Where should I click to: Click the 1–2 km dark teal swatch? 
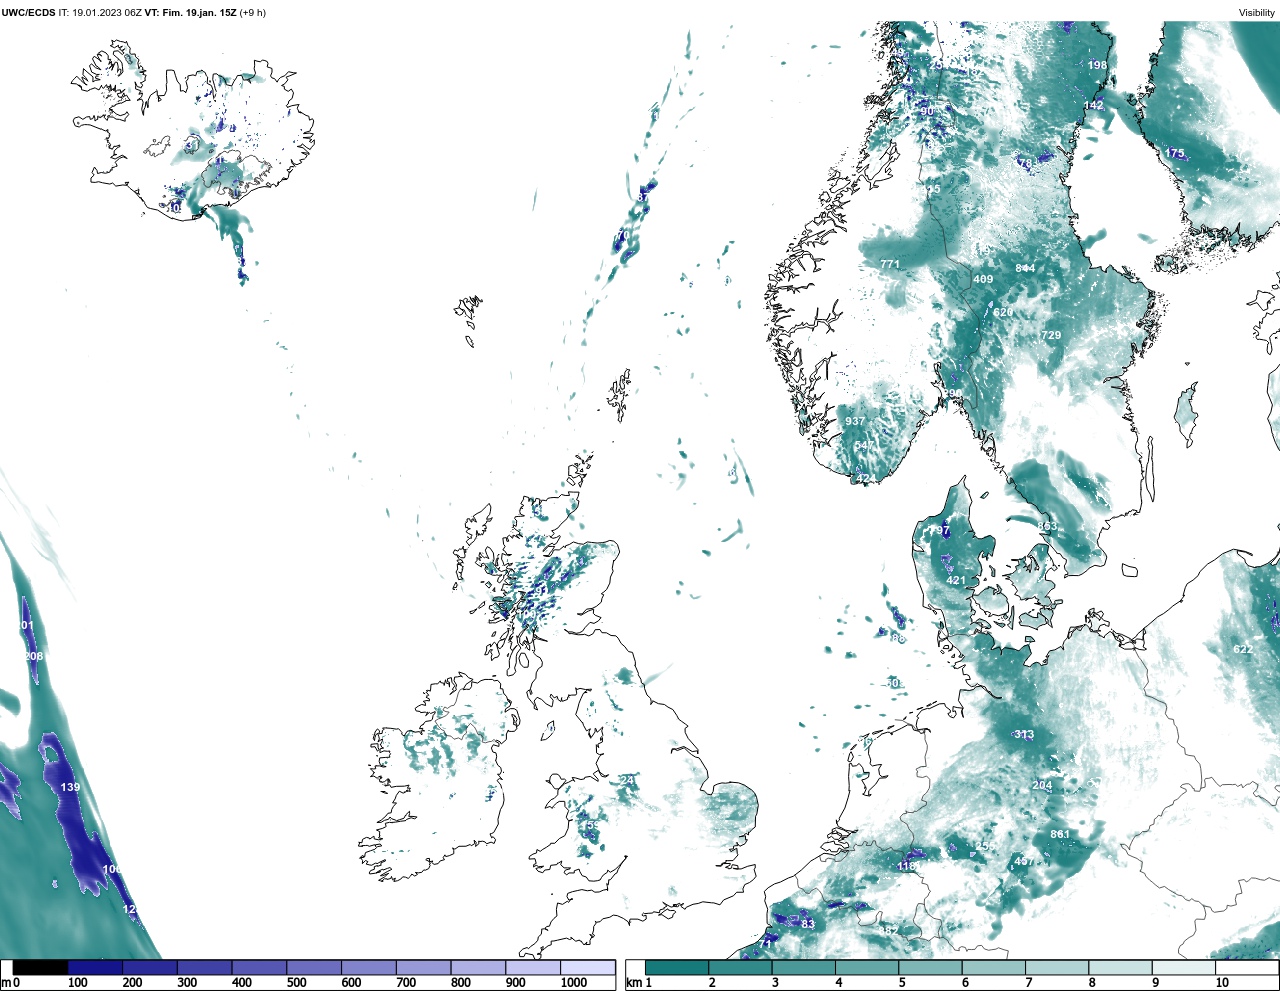pos(677,968)
